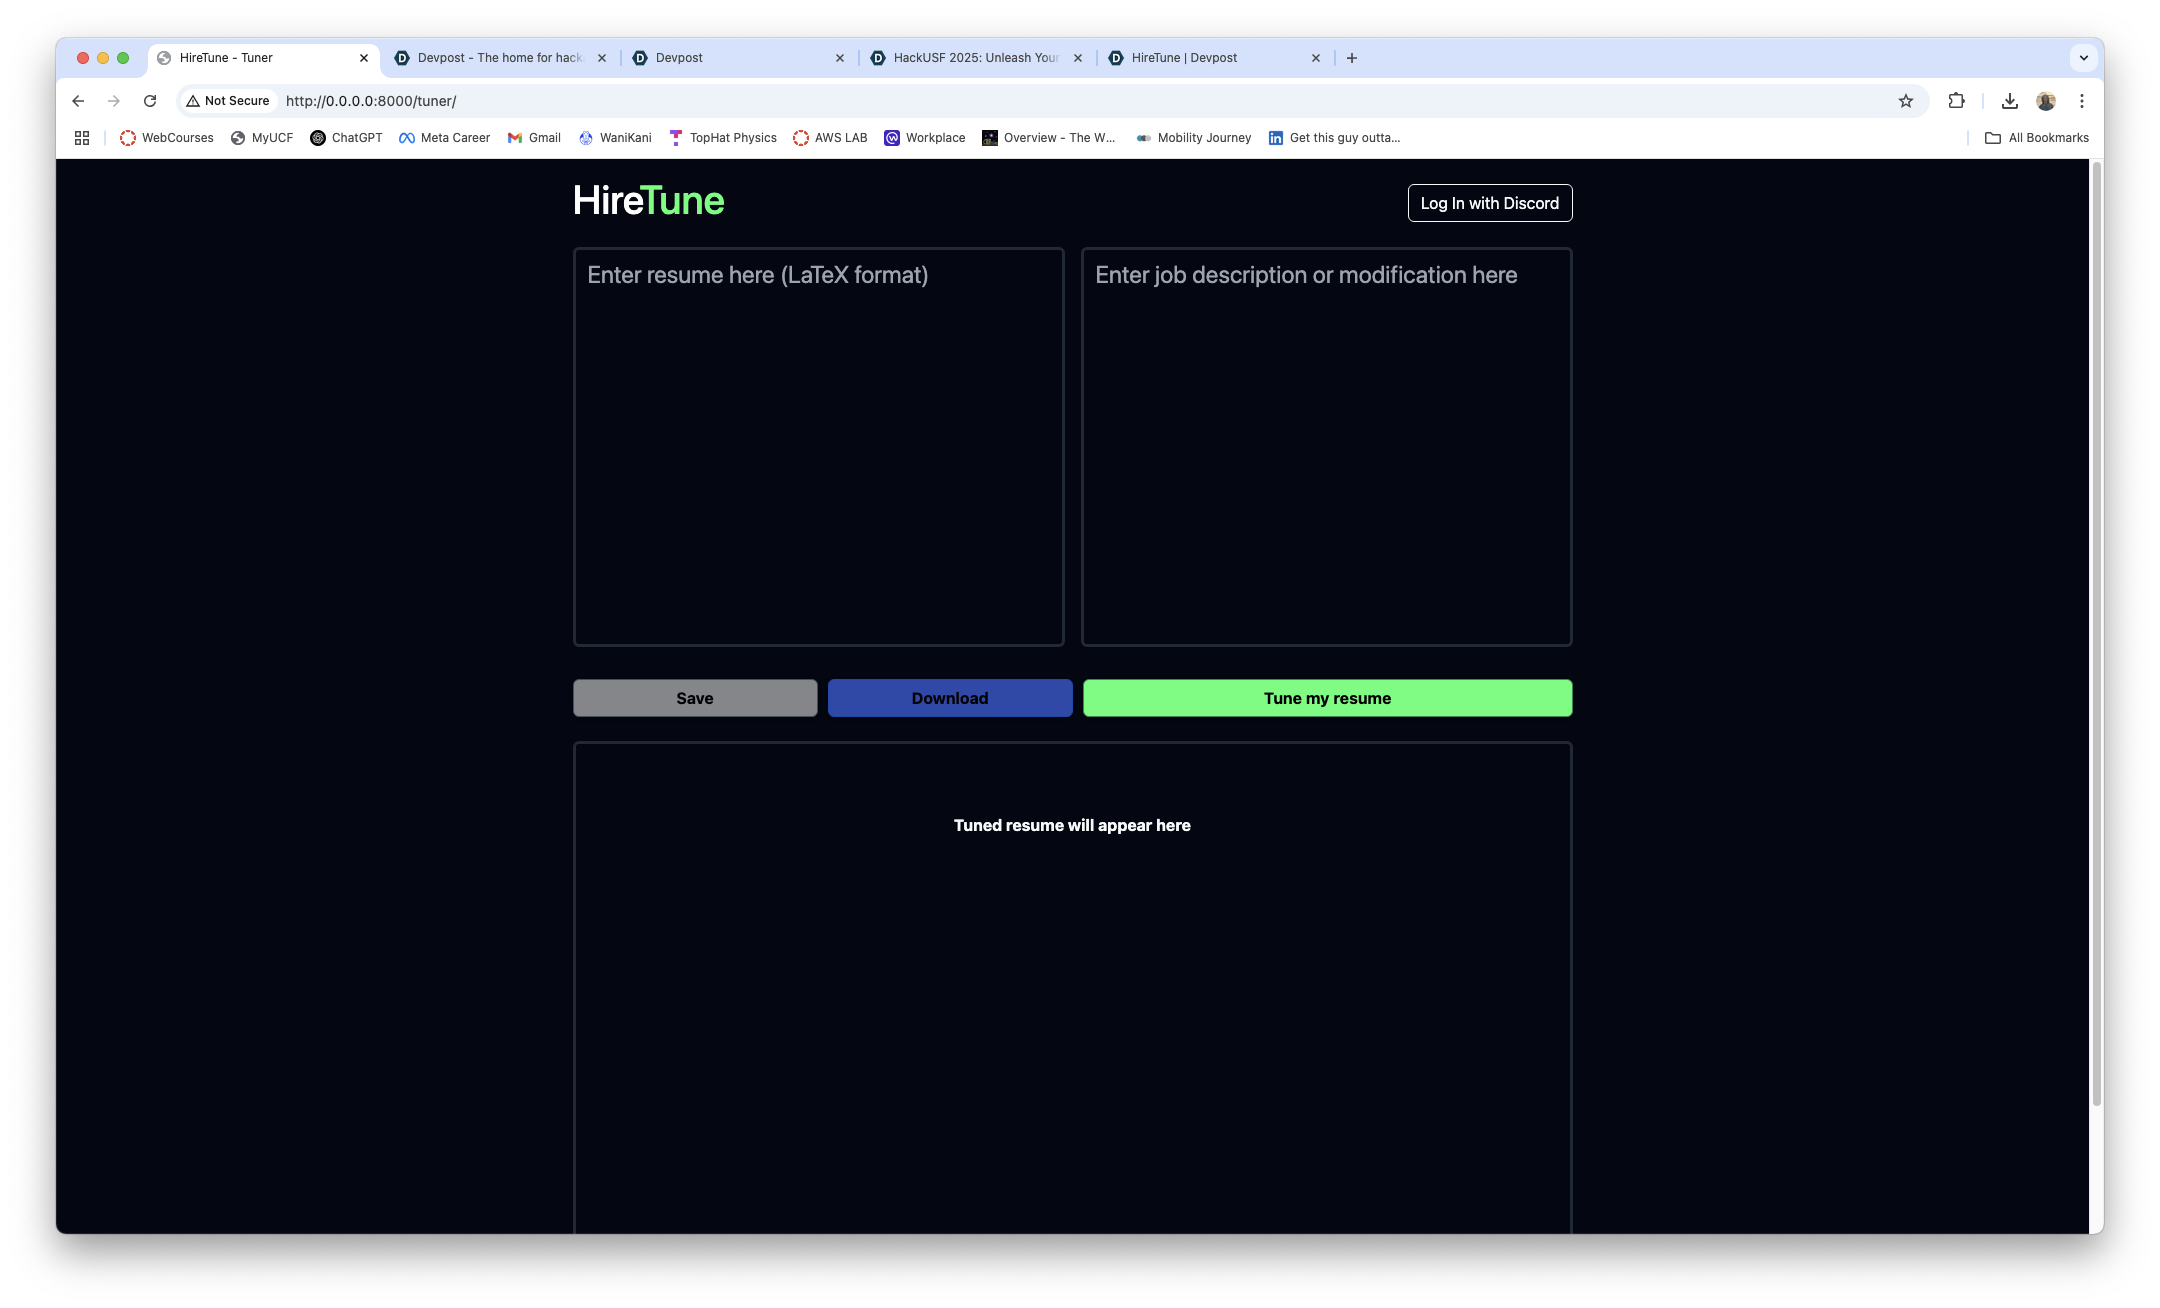Screen dimensions: 2160x1308
Task: Switch to HireTune | Devpost tab
Action: [x=1184, y=58]
